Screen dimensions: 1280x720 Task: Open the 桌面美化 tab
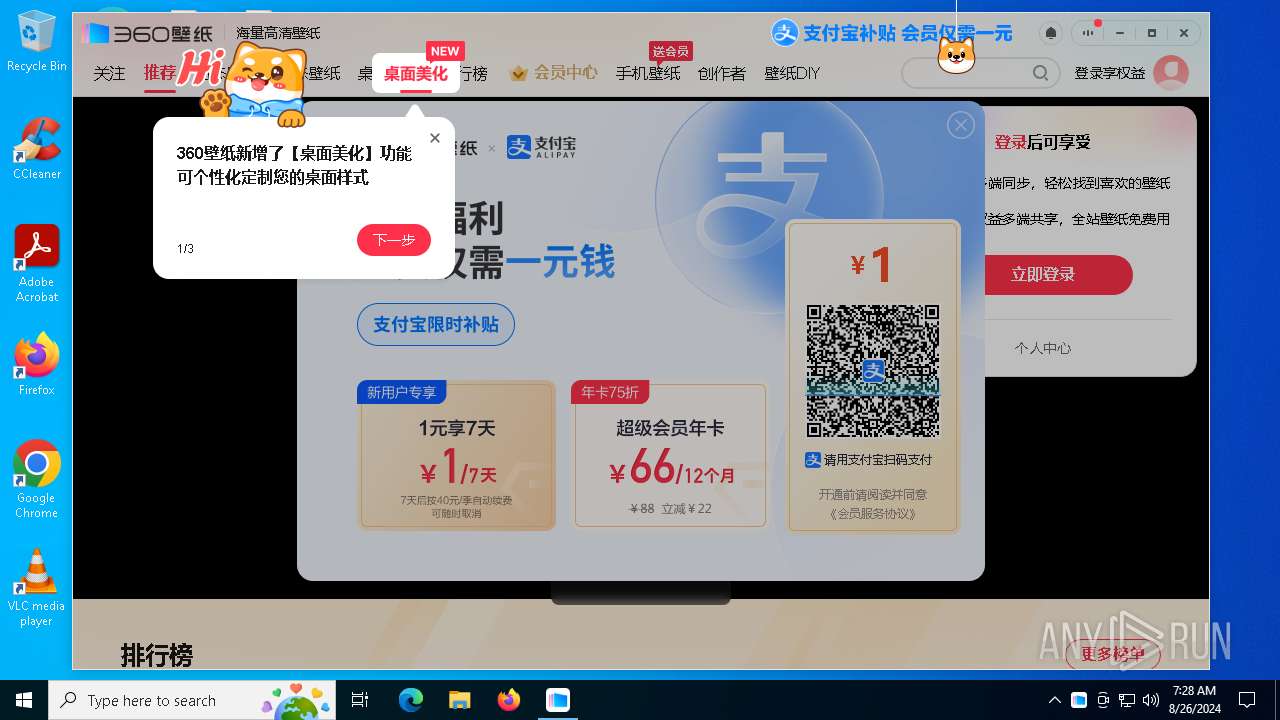tap(416, 73)
